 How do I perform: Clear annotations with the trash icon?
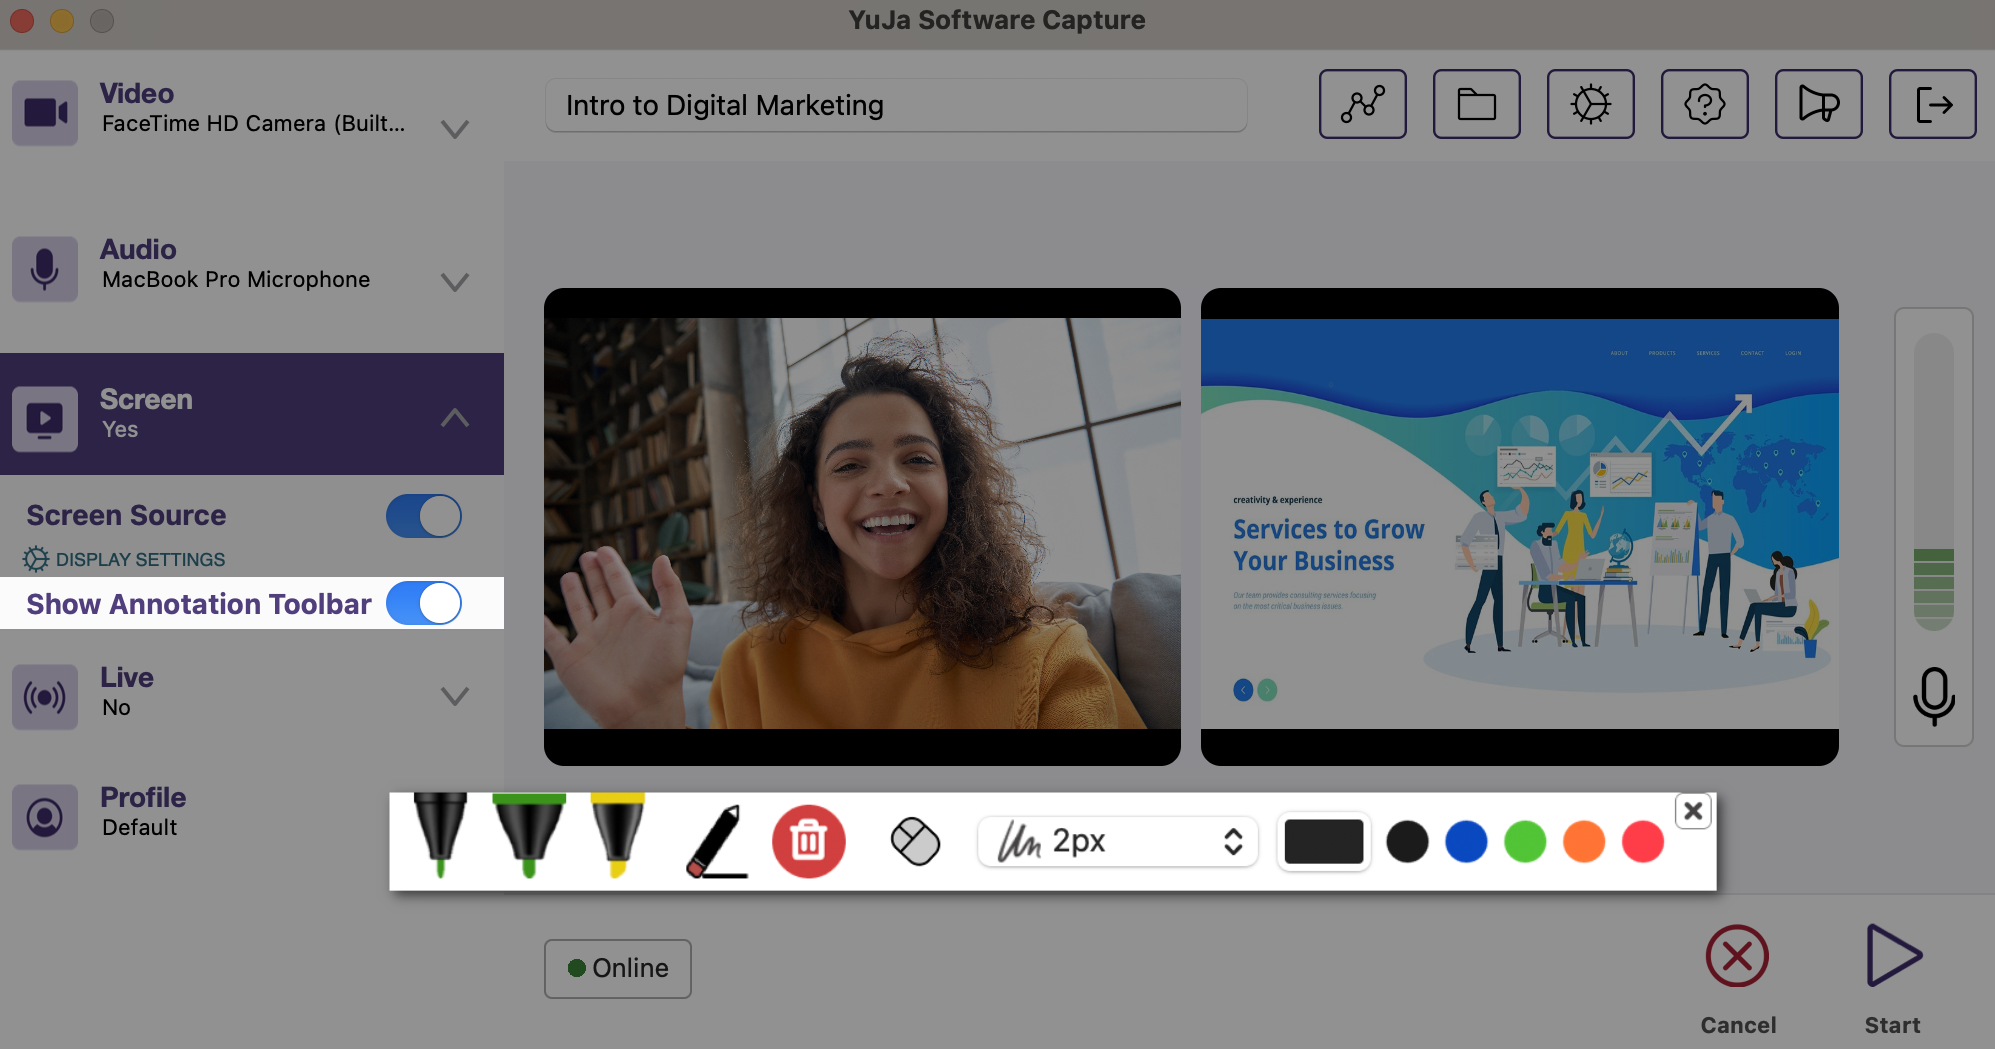(810, 841)
